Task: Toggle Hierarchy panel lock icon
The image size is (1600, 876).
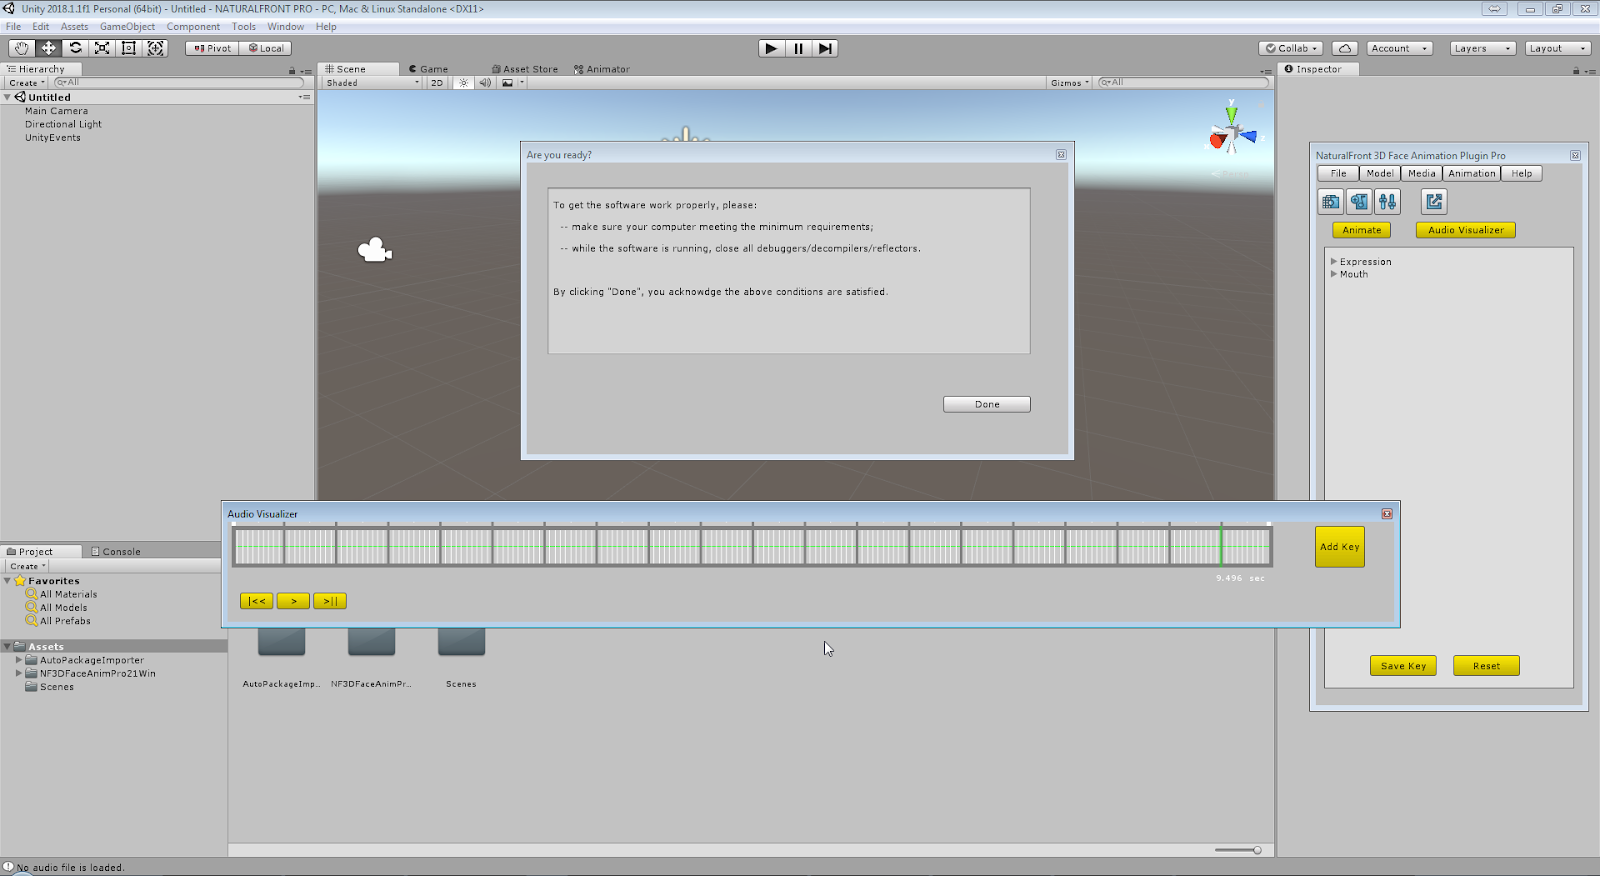Action: pos(292,70)
